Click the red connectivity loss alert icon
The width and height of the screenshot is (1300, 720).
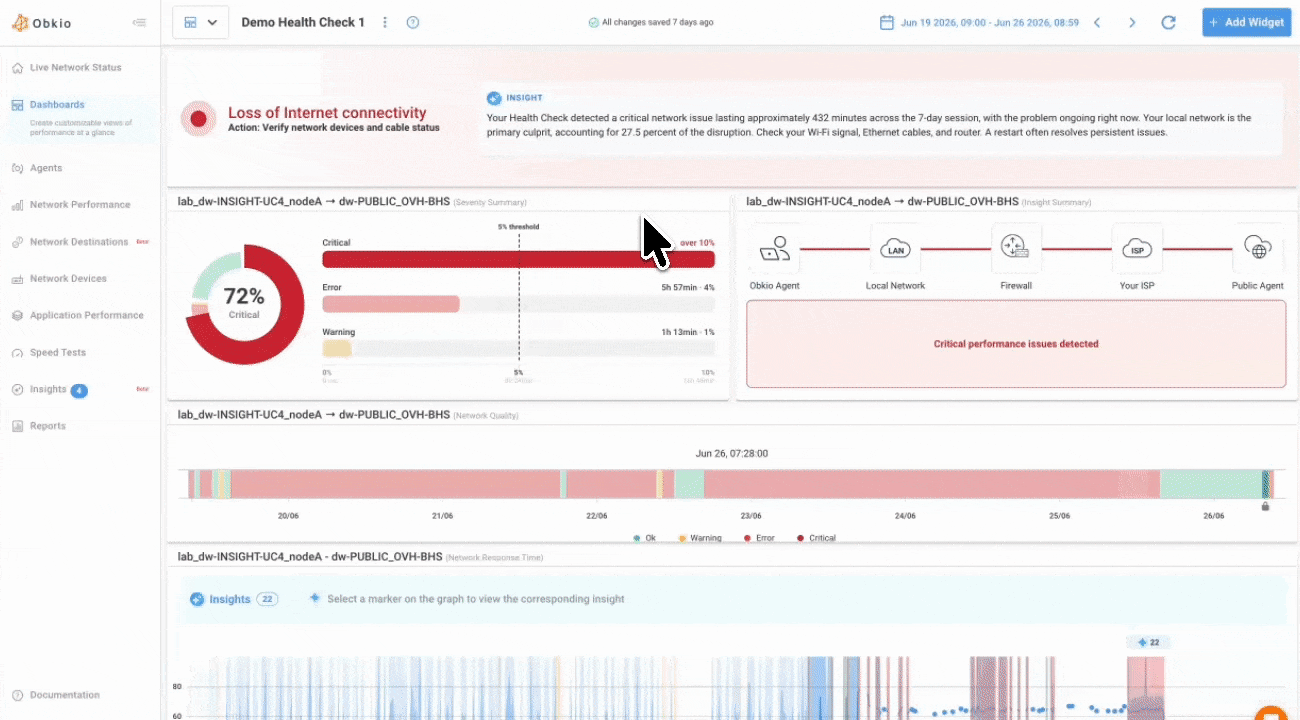(198, 119)
